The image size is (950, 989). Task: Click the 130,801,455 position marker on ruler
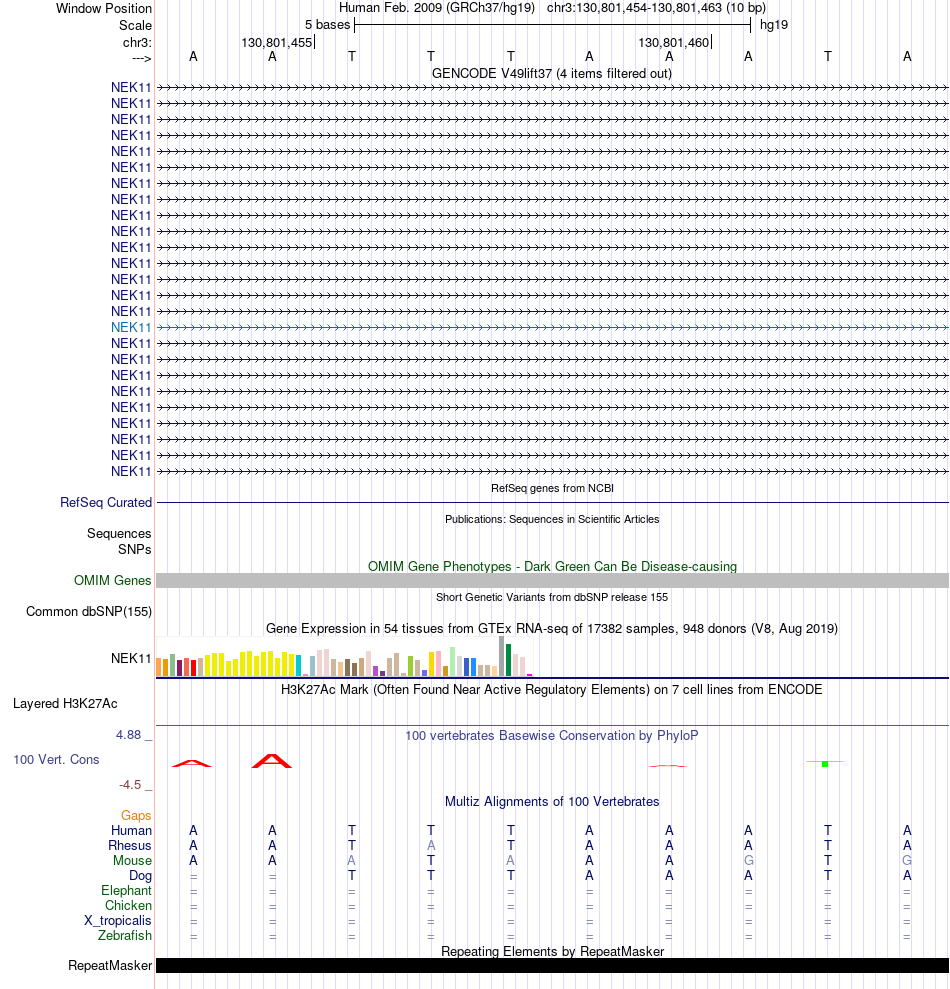click(278, 42)
